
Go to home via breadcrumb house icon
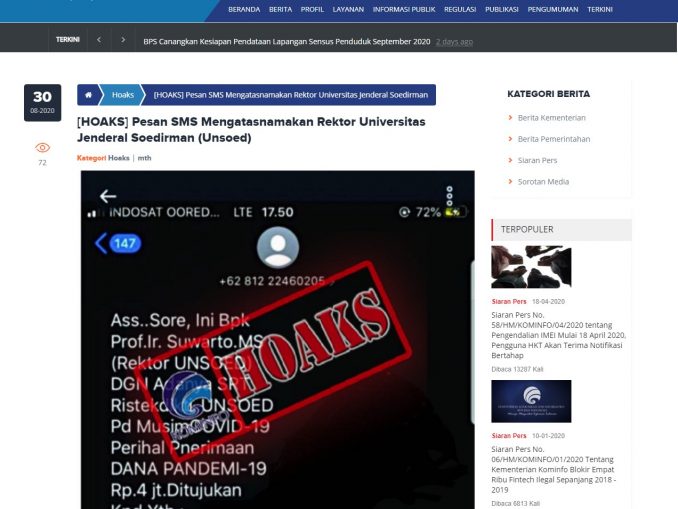[x=88, y=95]
